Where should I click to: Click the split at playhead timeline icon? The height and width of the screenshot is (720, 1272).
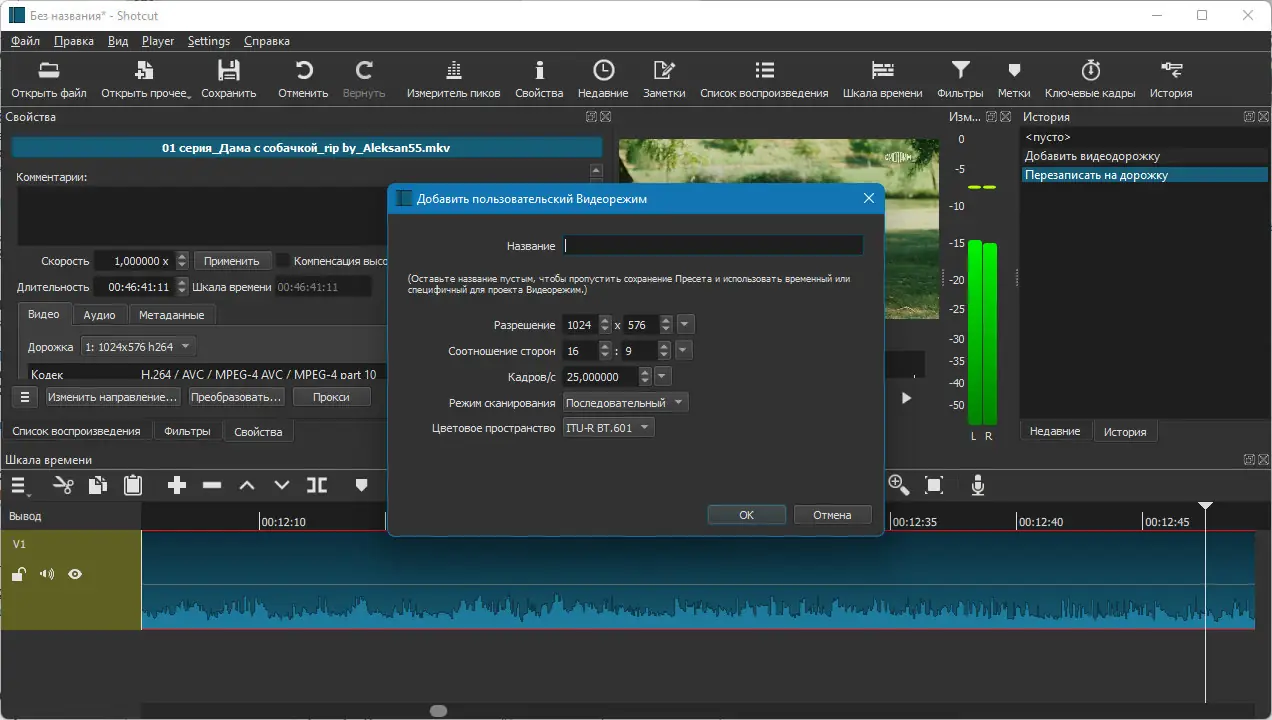(317, 486)
